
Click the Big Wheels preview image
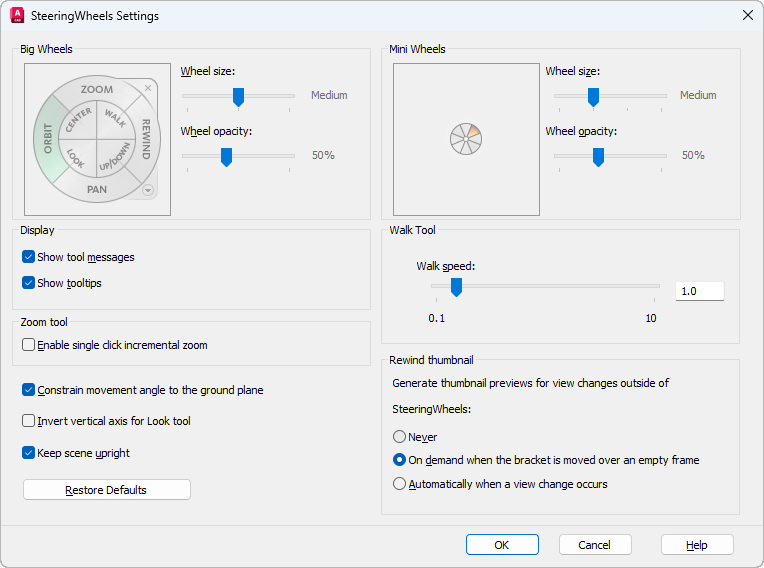97,140
